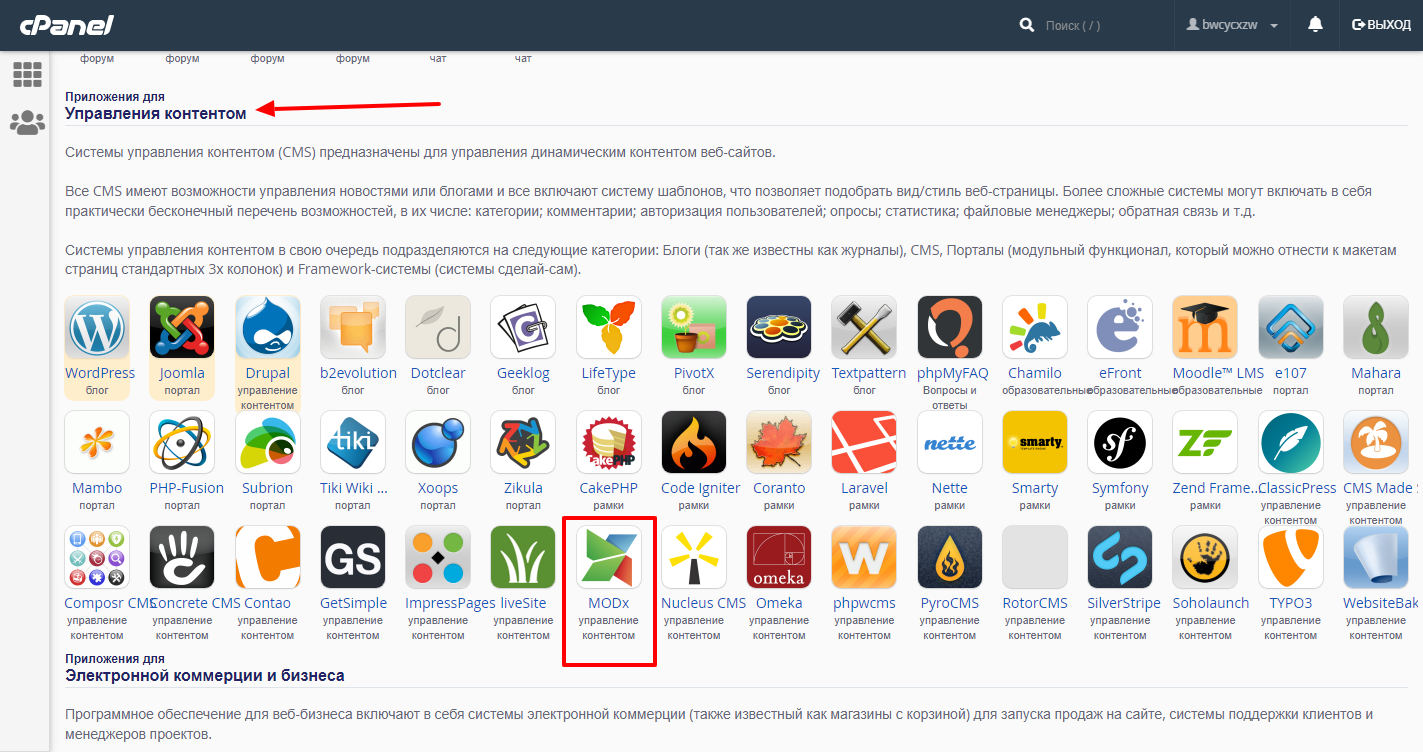
Task: Open the Geeklog icon
Action: point(523,328)
